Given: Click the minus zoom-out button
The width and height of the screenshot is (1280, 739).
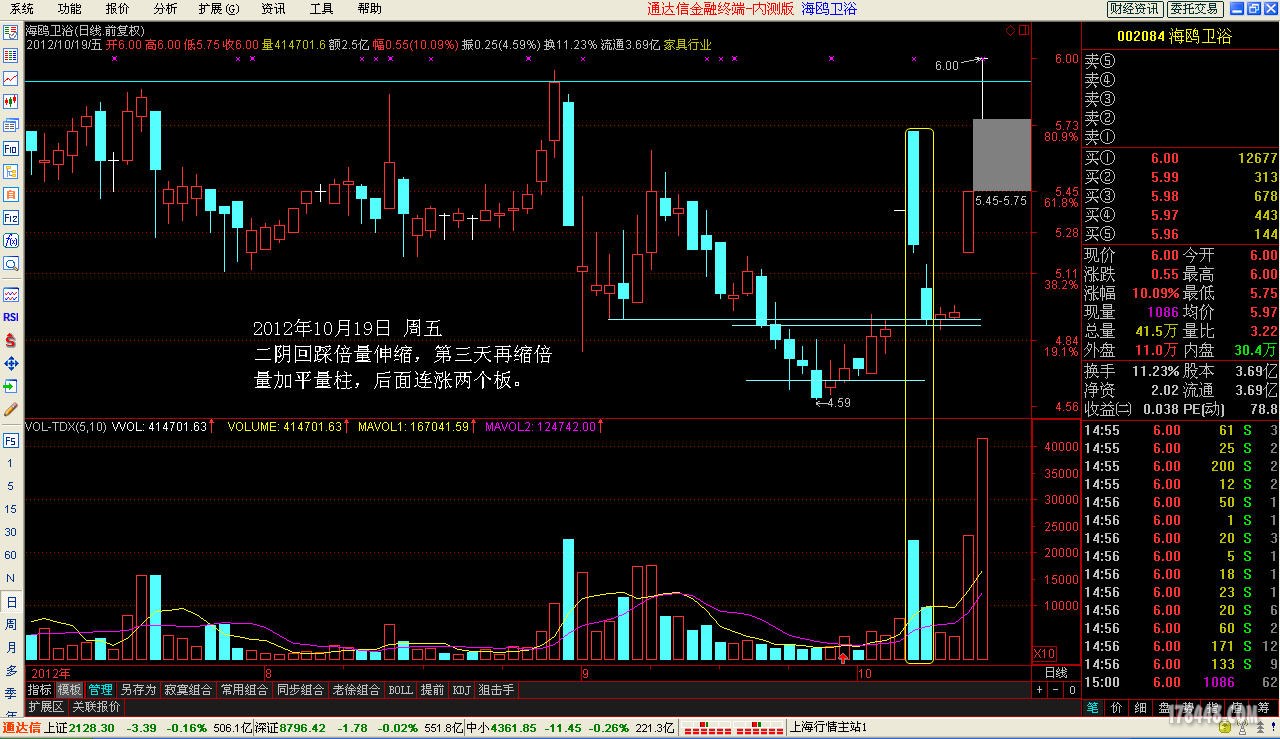Looking at the screenshot, I should (x=1057, y=690).
